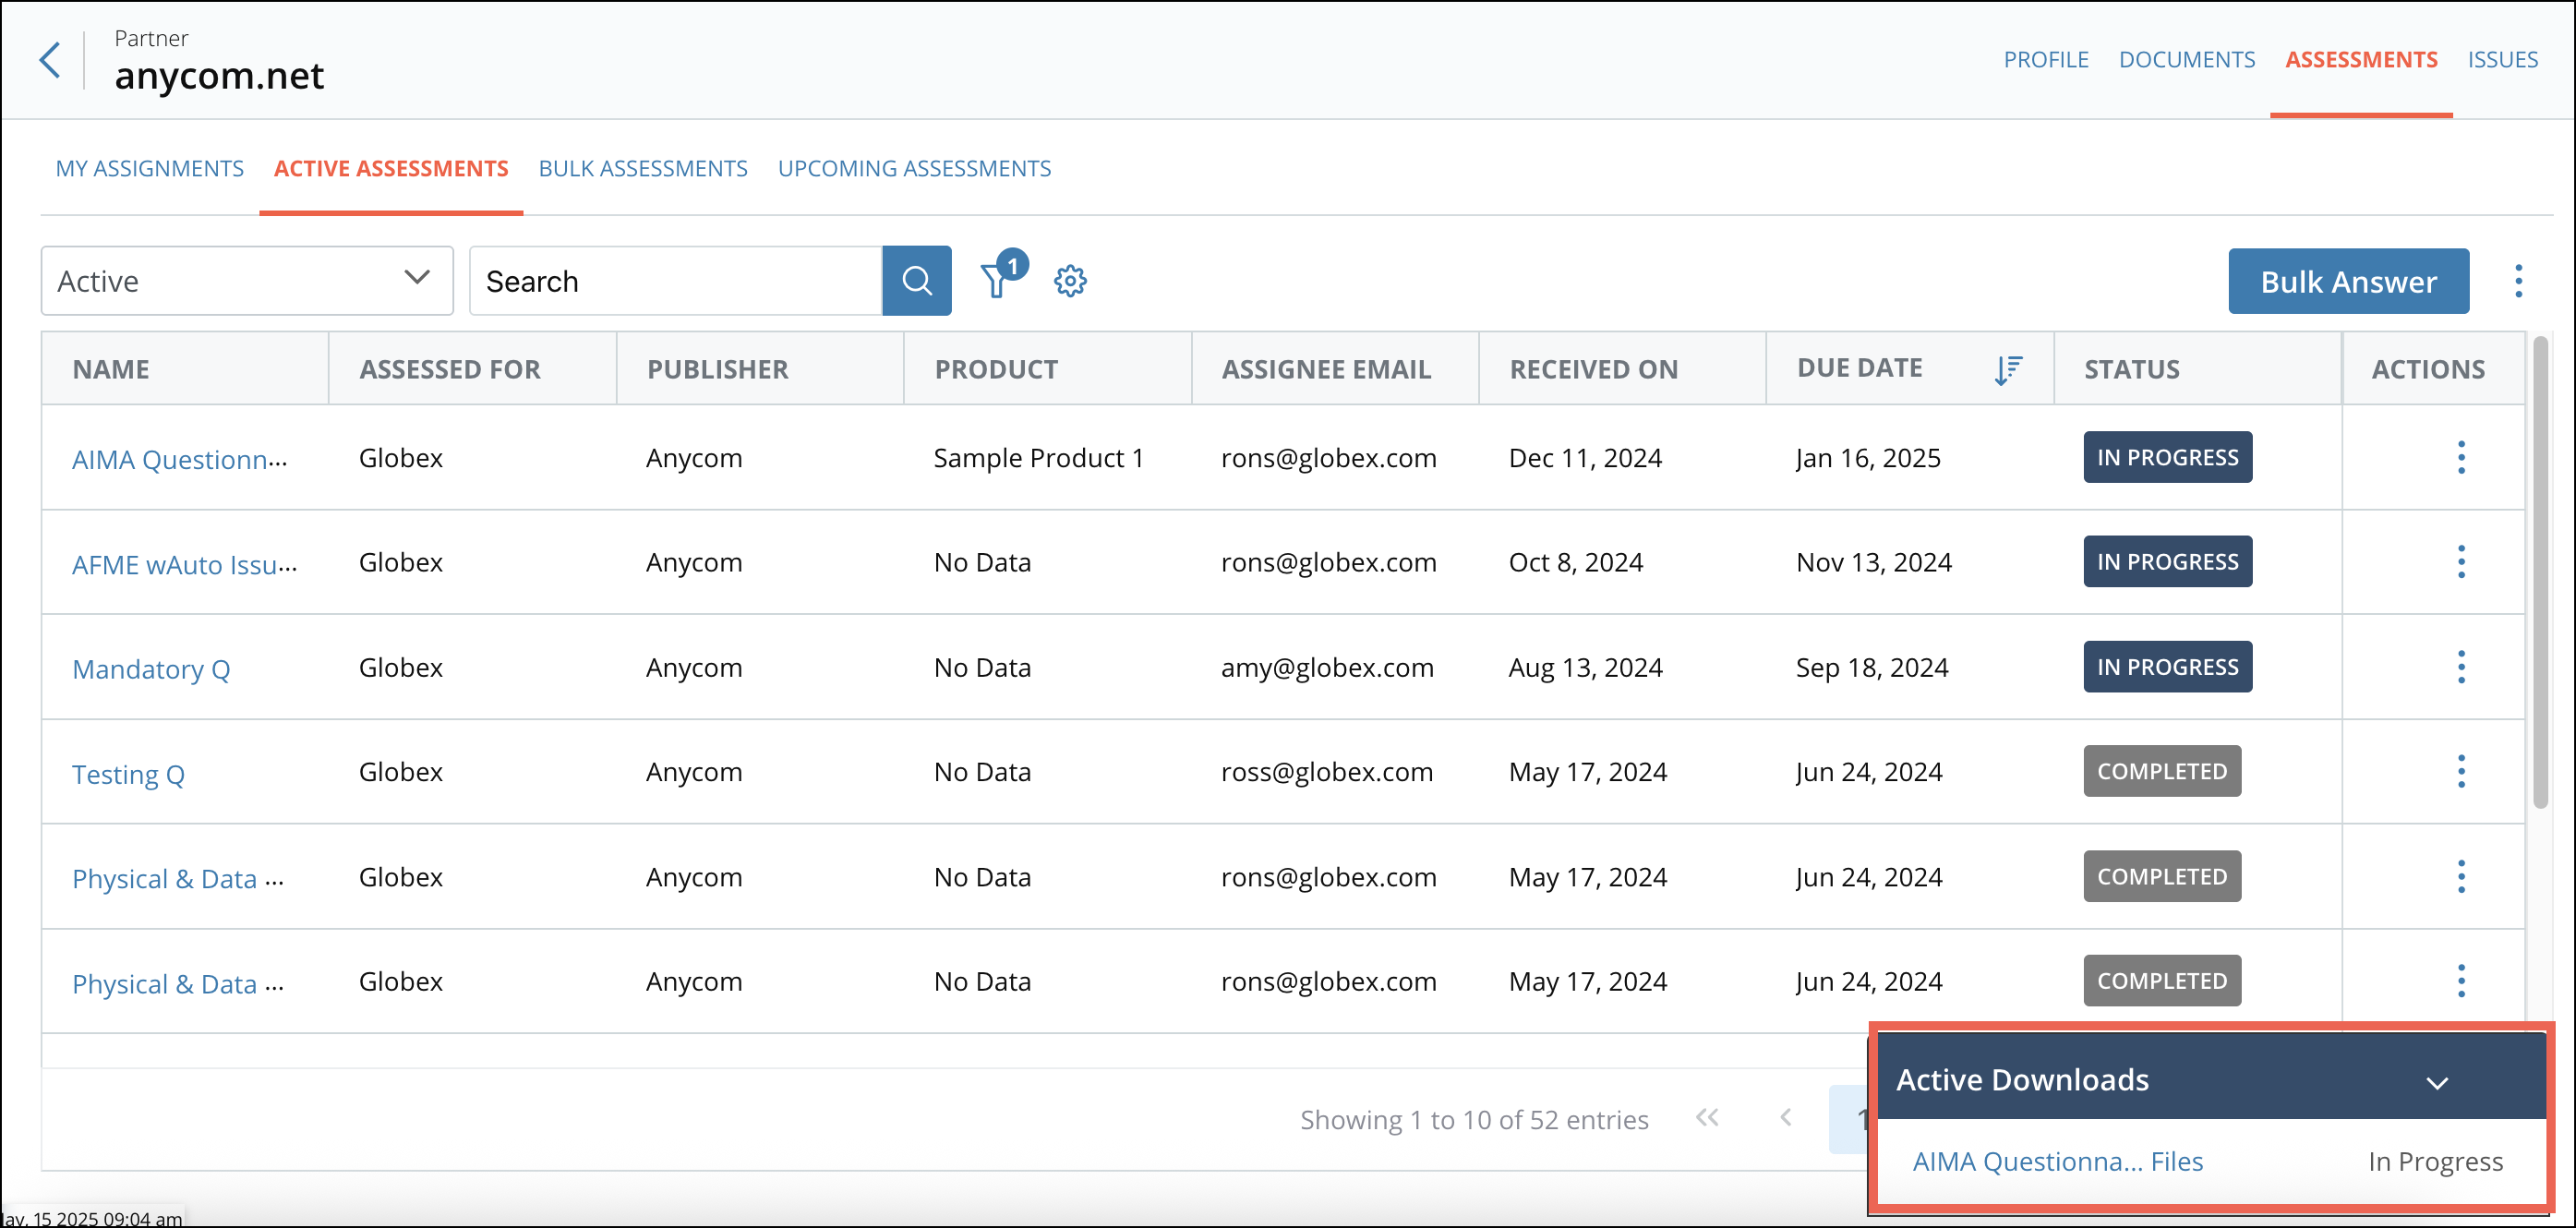The width and height of the screenshot is (2576, 1228).
Task: Open actions menu for AIMA Questionnaire row
Action: [2461, 457]
